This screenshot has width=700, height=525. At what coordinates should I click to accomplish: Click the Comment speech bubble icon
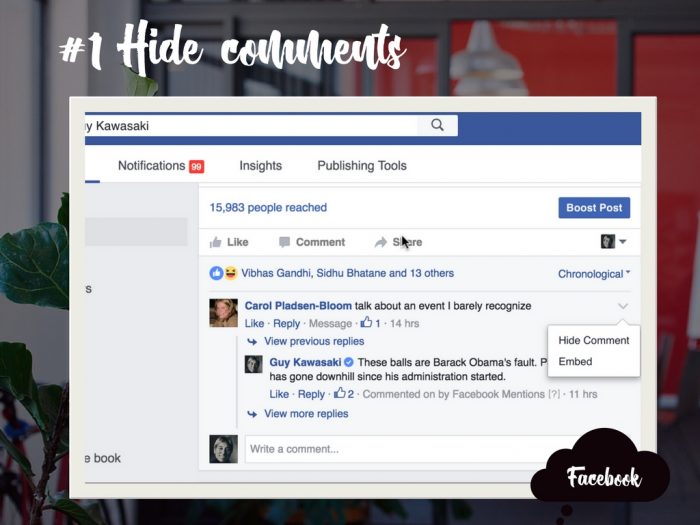[x=284, y=242]
